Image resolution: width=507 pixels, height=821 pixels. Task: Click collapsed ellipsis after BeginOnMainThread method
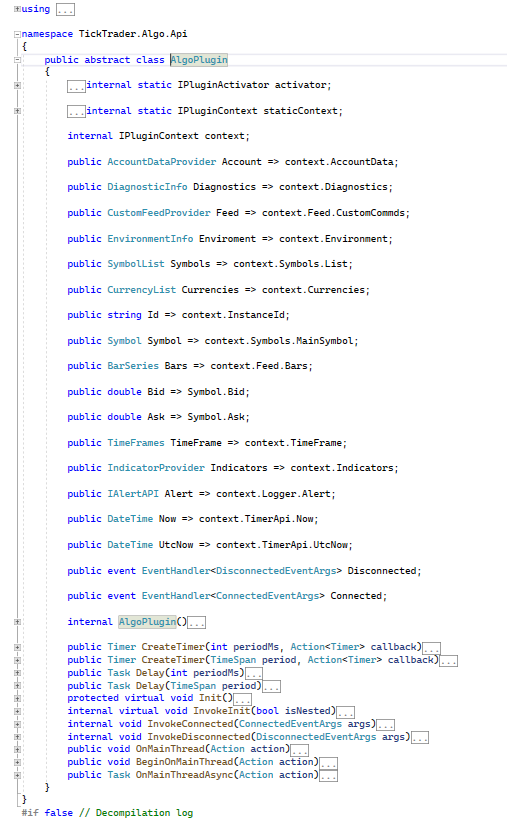point(328,763)
